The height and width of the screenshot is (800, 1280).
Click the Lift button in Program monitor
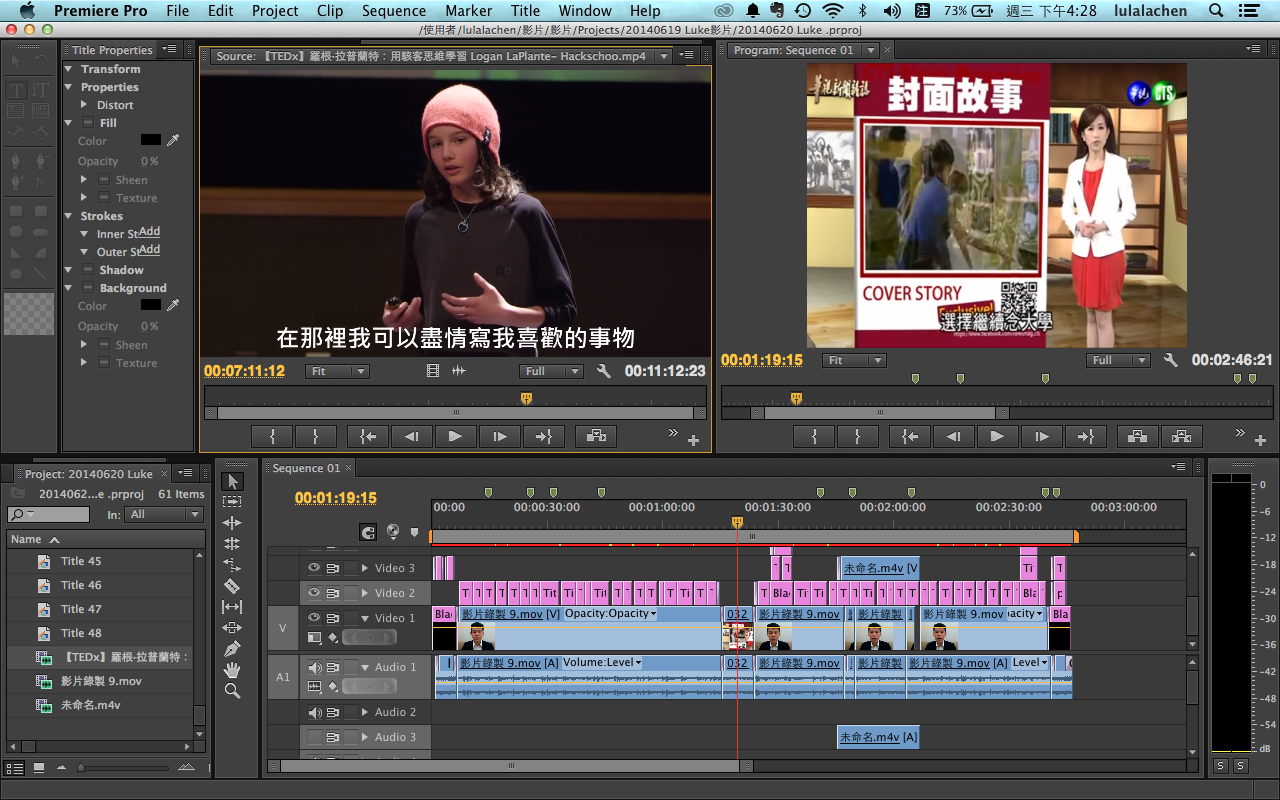[1137, 436]
